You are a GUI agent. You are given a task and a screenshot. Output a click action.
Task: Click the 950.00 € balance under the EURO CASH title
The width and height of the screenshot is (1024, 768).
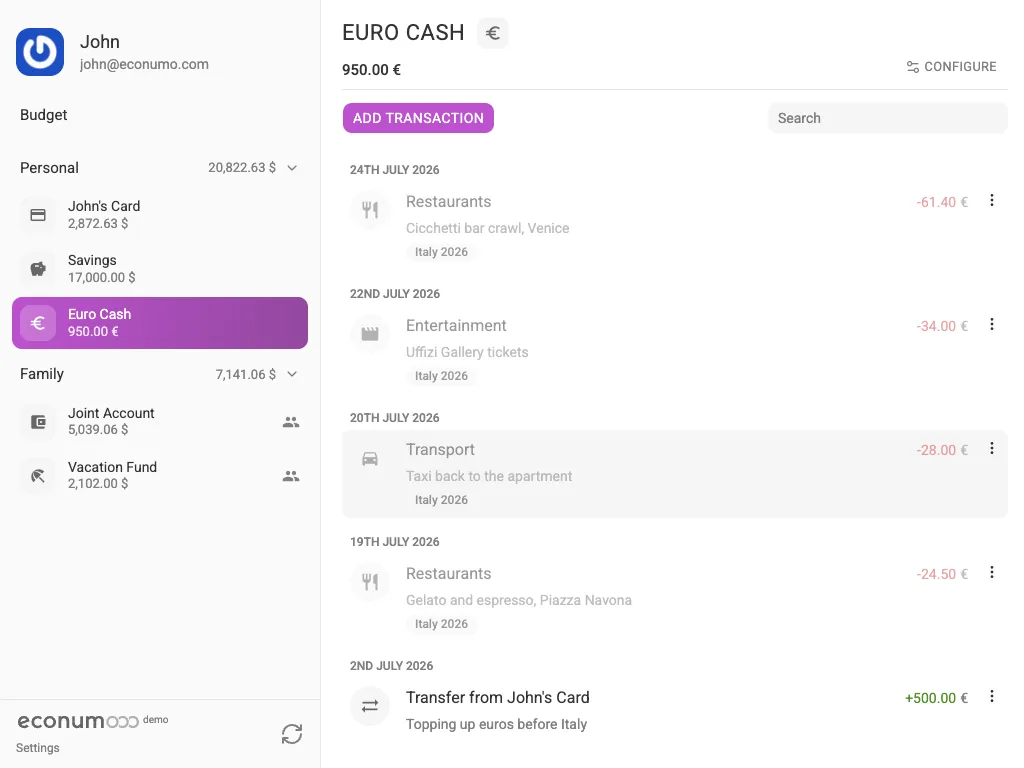(372, 70)
